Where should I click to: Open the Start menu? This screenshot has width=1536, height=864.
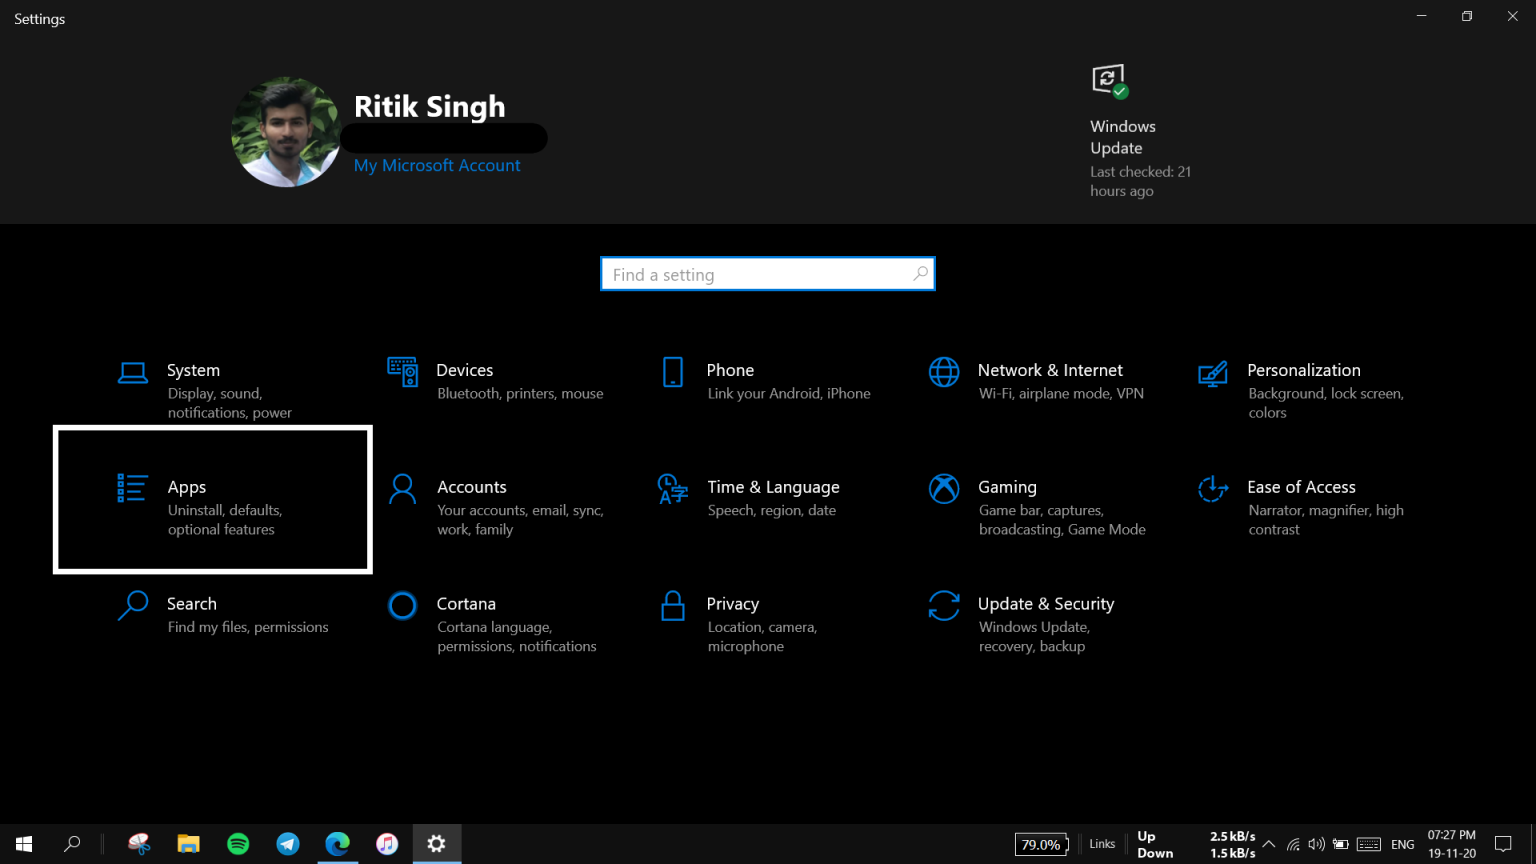pyautogui.click(x=23, y=844)
